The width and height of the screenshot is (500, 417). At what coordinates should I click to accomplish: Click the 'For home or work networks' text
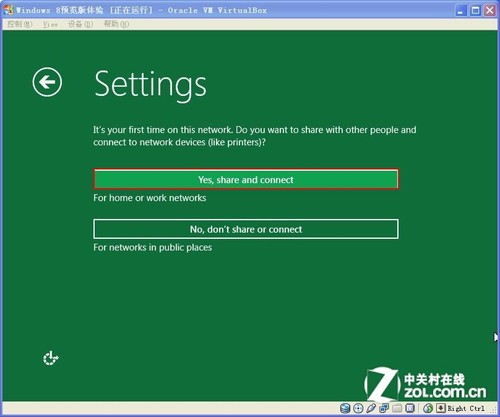pos(150,198)
